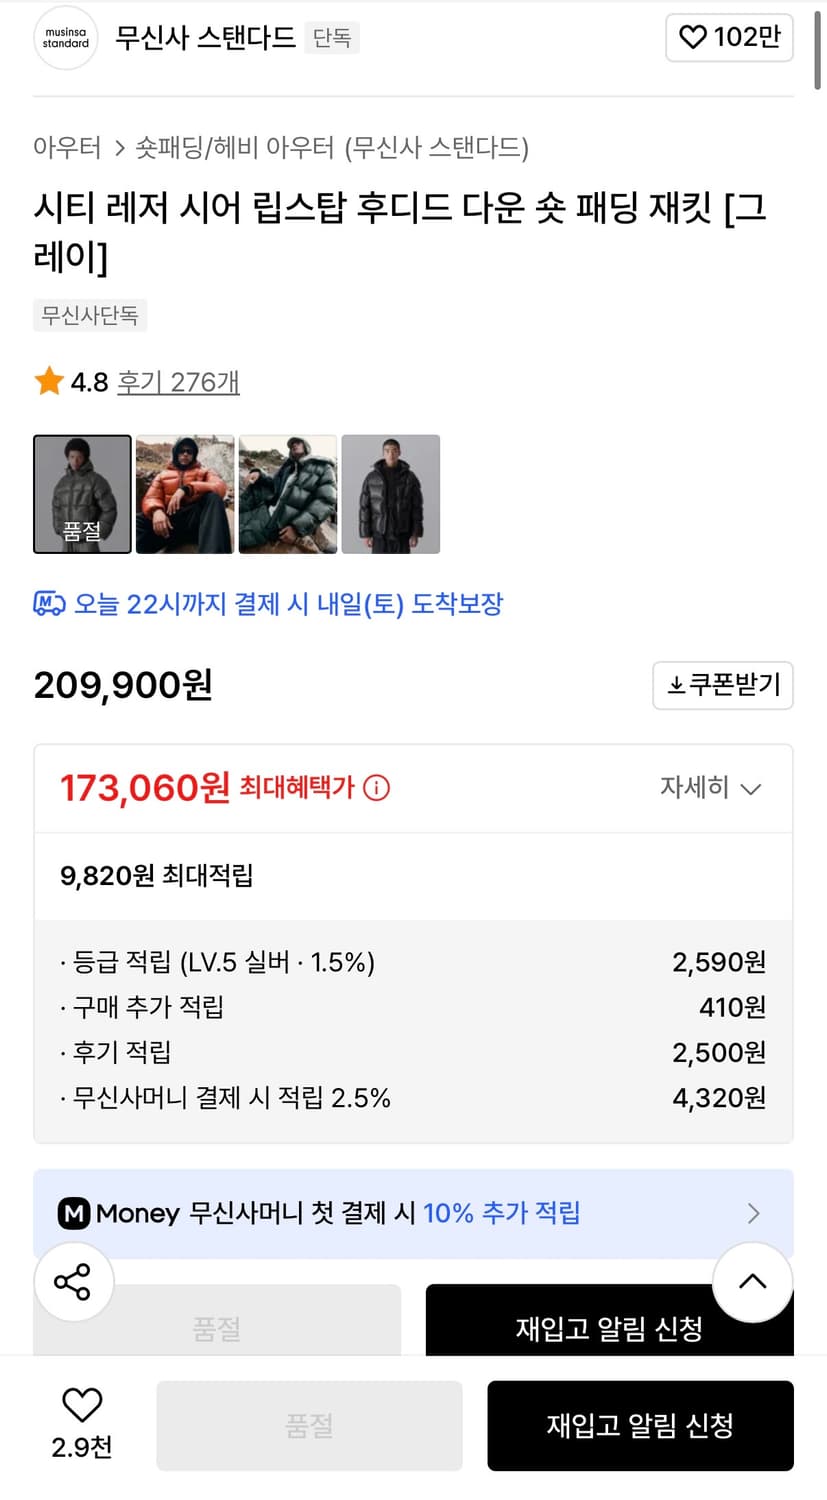Tap the delivery truck icon
The width and height of the screenshot is (827, 1500).
pos(47,602)
